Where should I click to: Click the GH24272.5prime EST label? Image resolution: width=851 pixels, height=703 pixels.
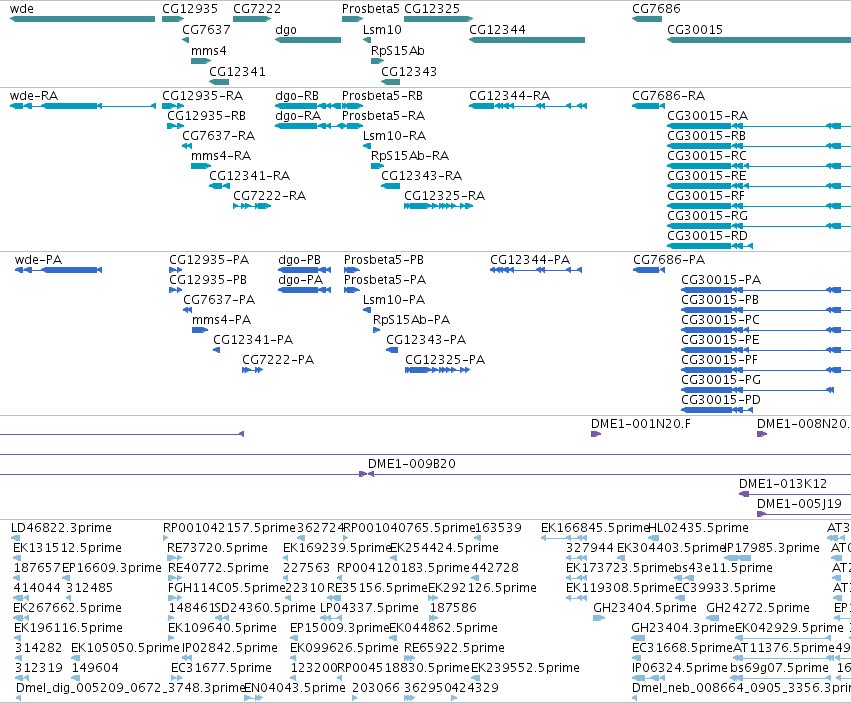coord(758,608)
